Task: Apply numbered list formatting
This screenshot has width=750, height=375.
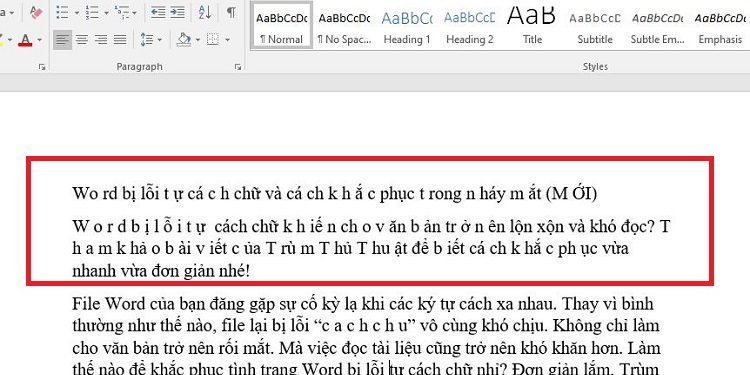Action: [x=92, y=12]
